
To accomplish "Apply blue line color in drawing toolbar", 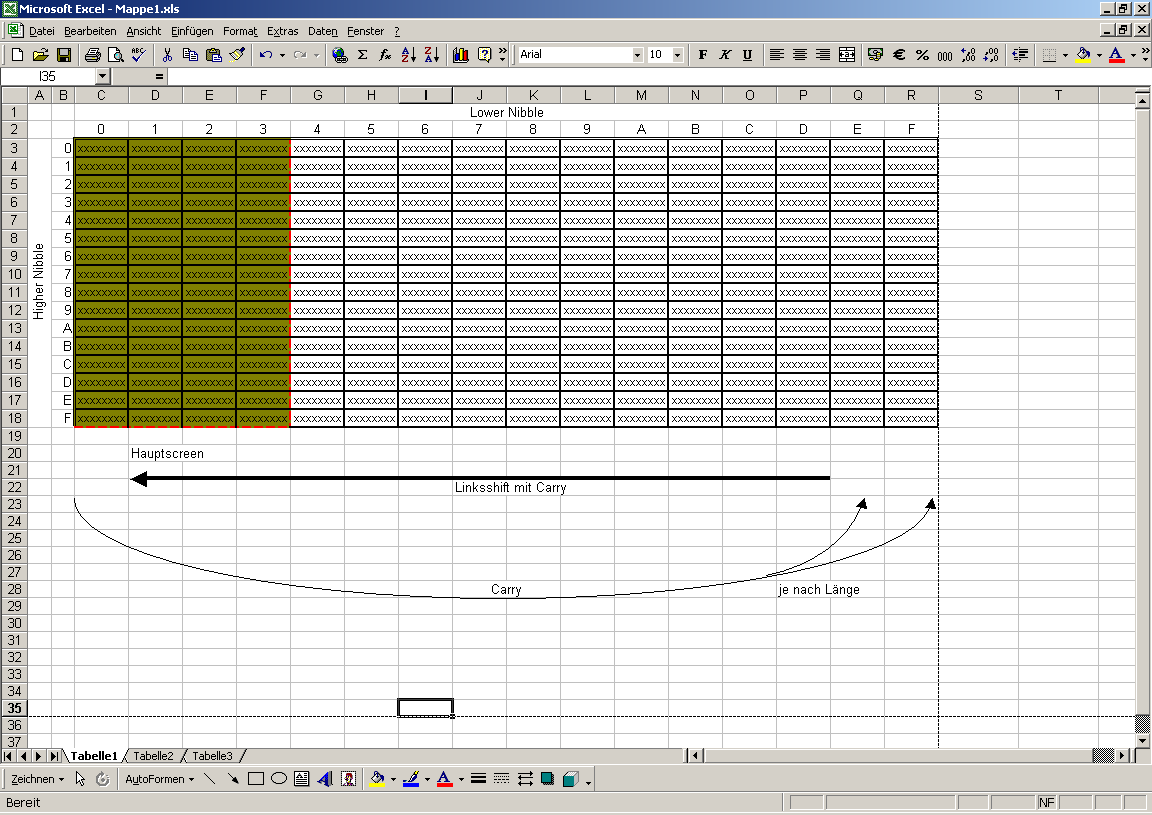I will [411, 779].
